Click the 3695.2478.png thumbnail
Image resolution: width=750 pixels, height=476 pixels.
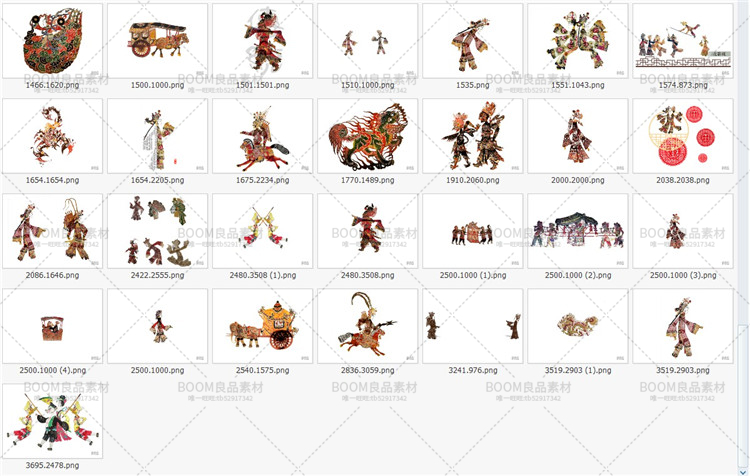53,421
